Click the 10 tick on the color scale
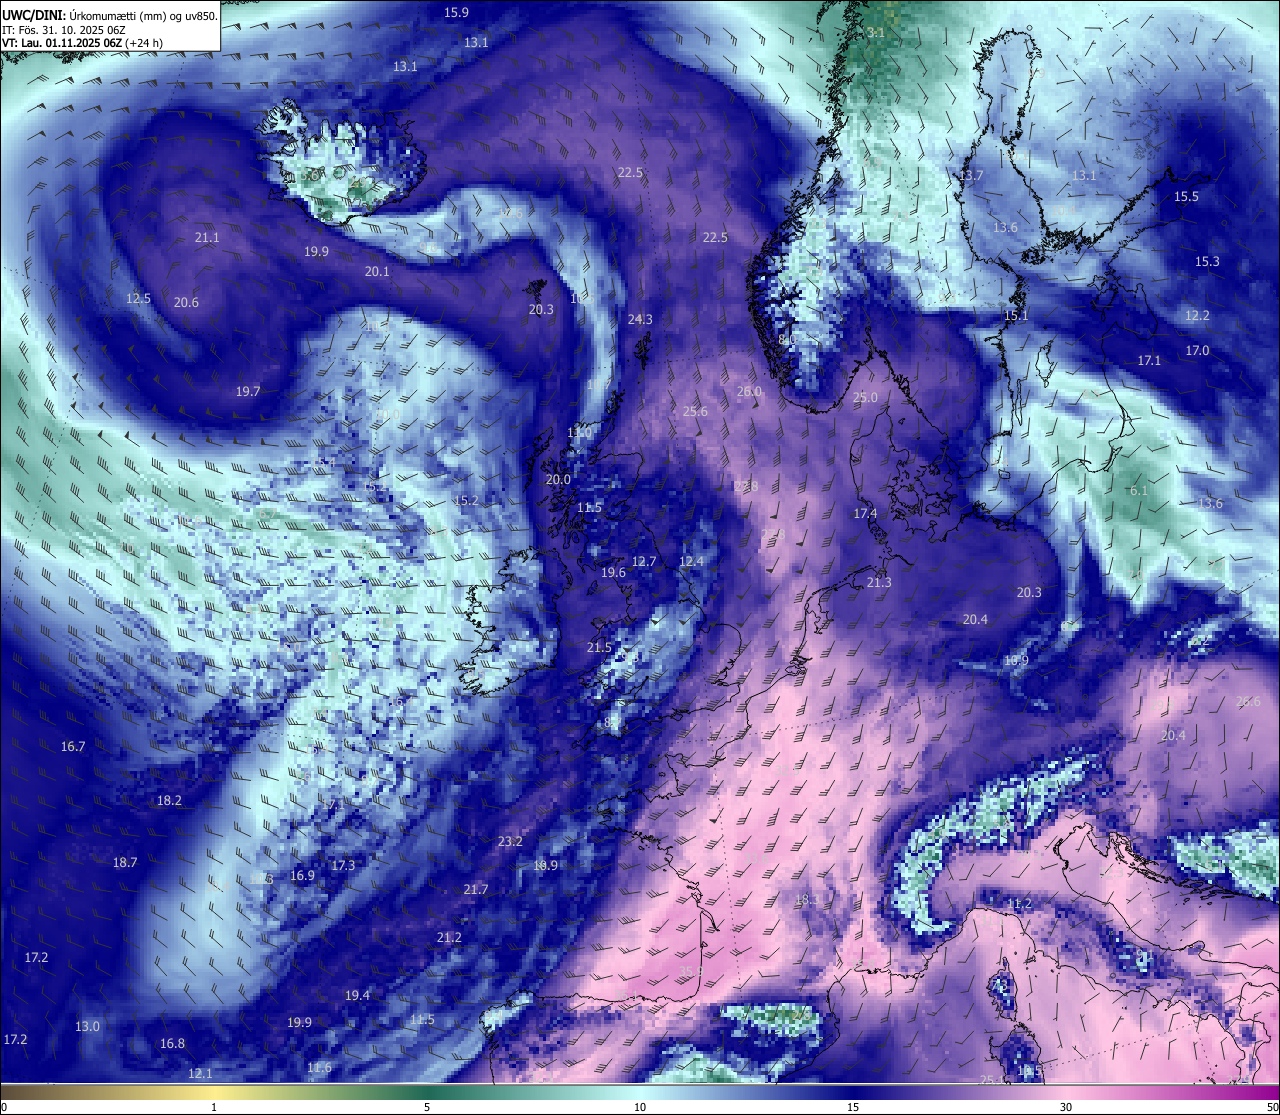This screenshot has width=1280, height=1115. (640, 1107)
